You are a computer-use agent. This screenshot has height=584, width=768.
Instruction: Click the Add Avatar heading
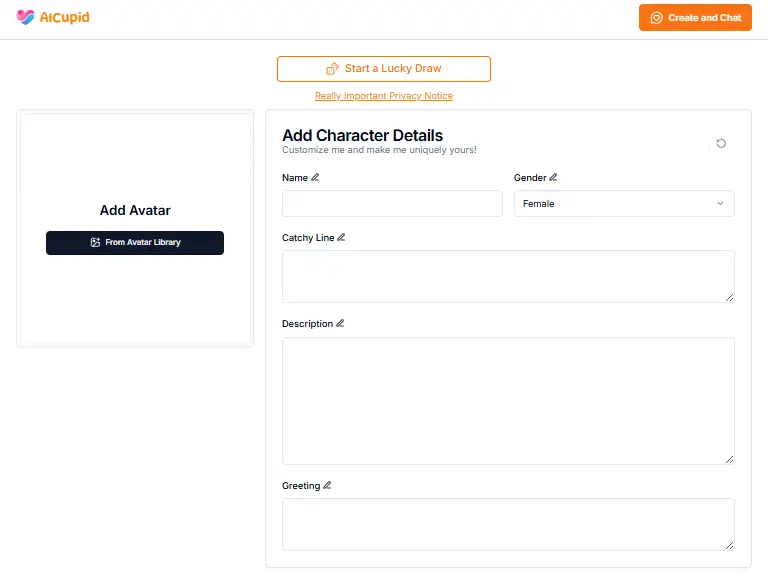135,211
